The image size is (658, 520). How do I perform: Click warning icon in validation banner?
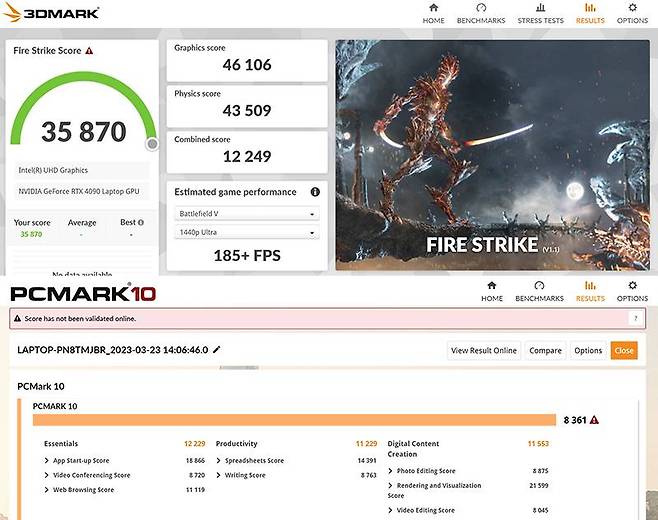tap(17, 319)
